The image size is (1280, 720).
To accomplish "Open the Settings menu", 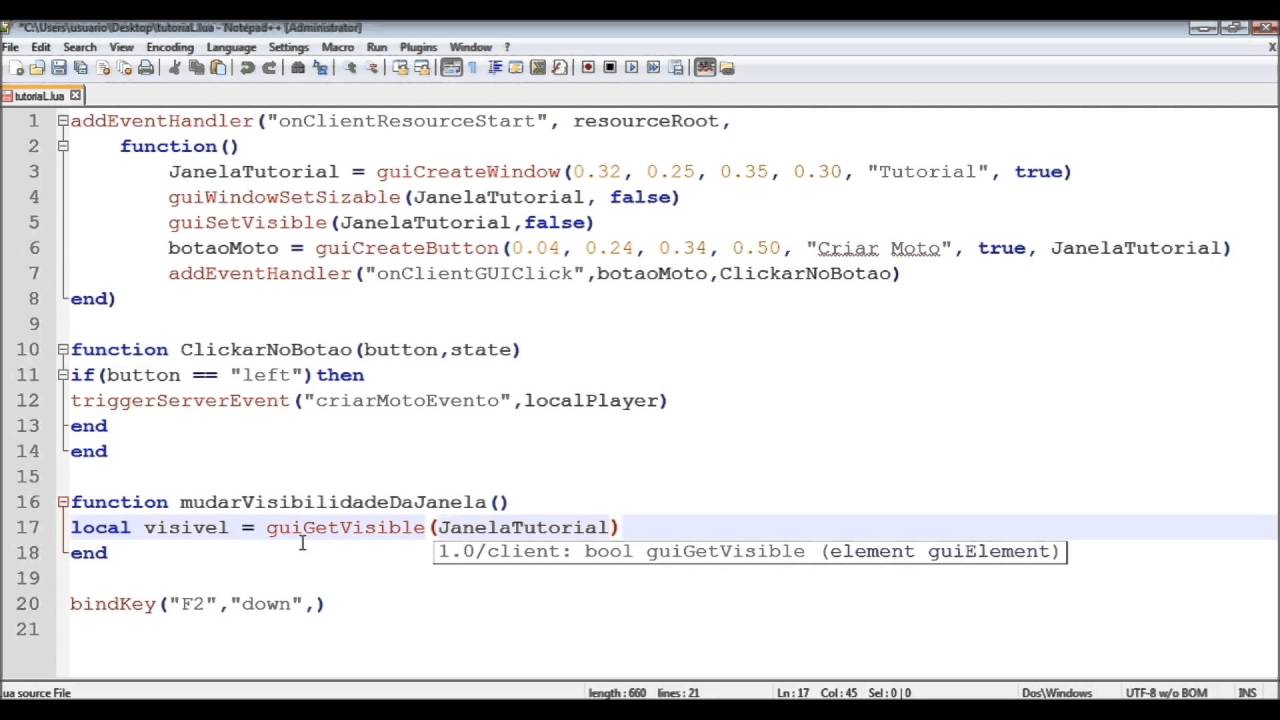I will tap(289, 47).
